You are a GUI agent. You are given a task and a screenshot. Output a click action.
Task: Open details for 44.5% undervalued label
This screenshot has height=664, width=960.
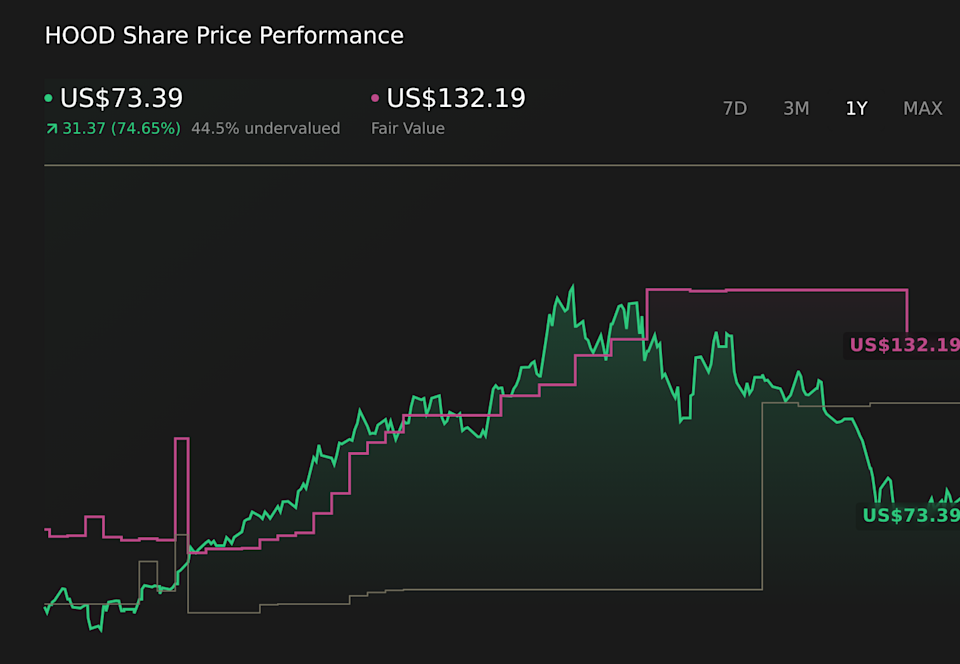click(266, 128)
